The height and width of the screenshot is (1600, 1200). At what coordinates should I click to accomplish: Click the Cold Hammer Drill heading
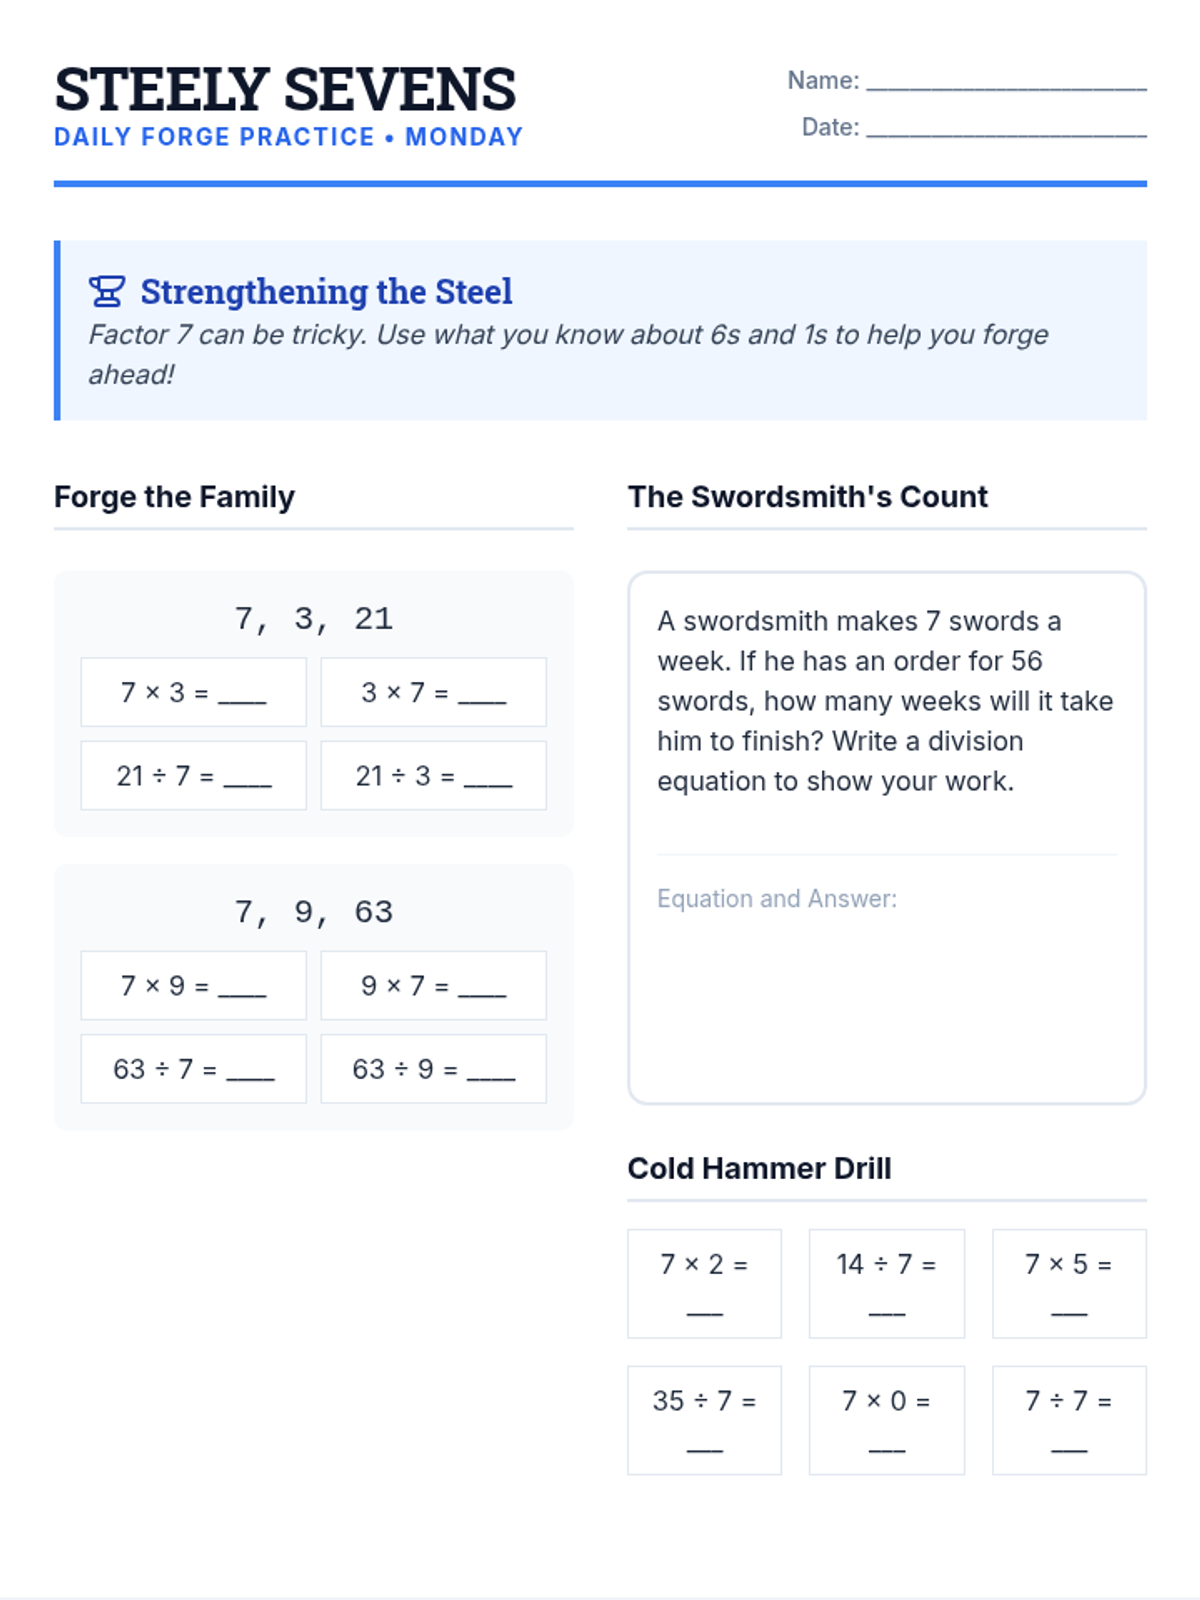pyautogui.click(x=759, y=1168)
